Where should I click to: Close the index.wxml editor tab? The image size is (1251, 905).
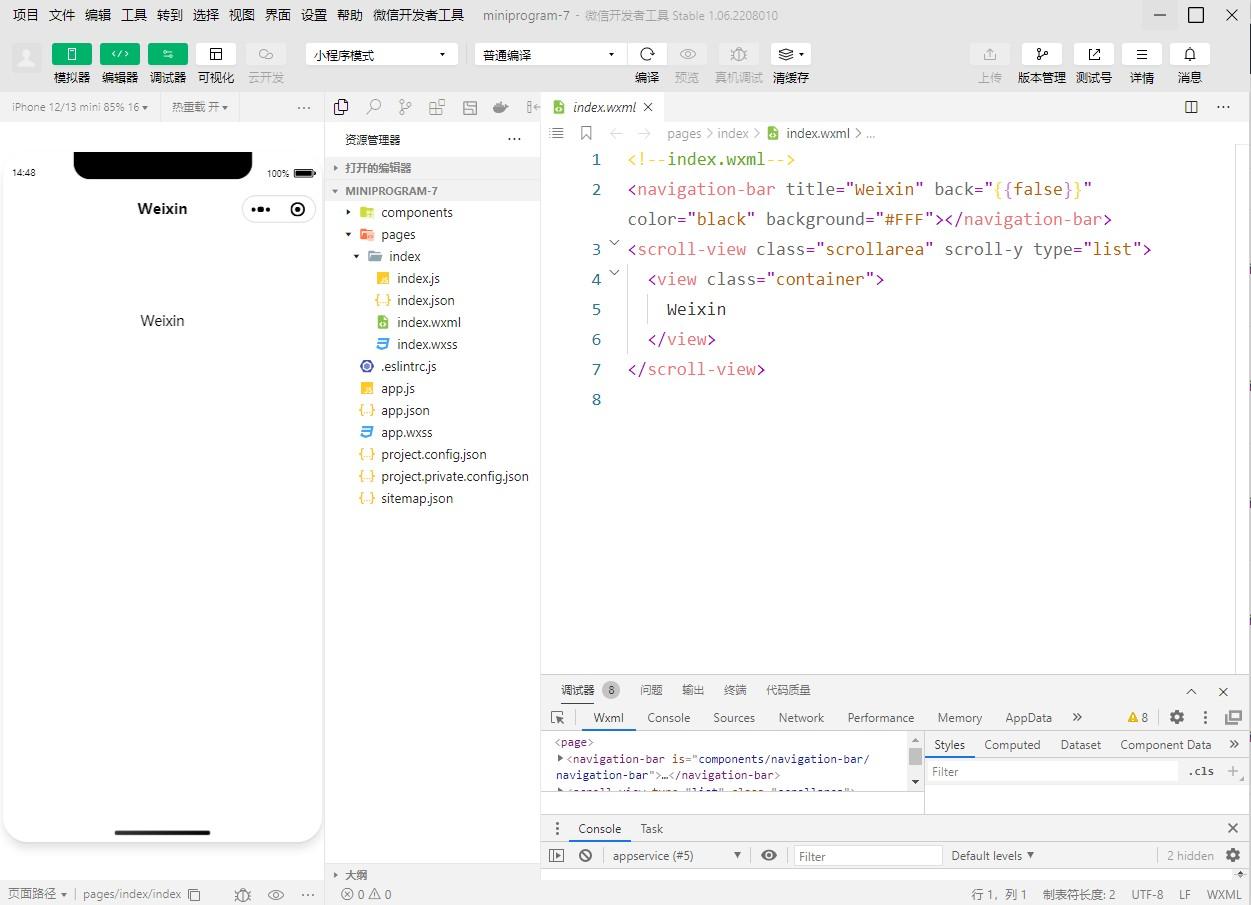pos(648,107)
